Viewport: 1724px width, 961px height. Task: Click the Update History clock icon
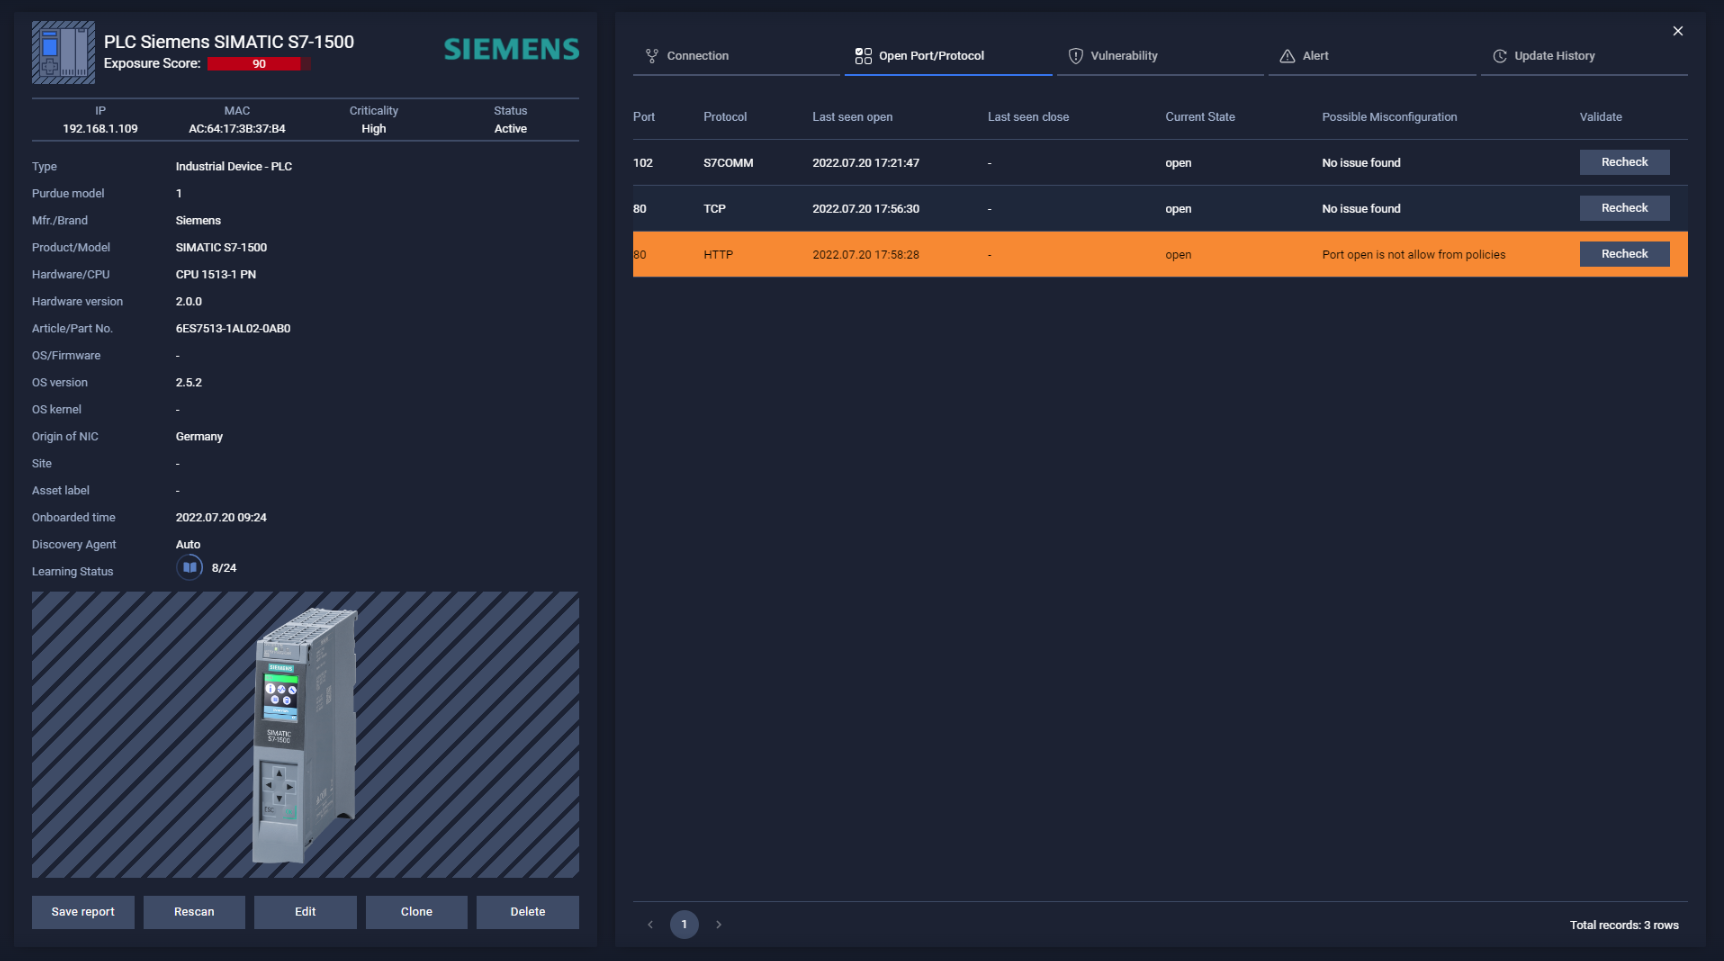1500,56
